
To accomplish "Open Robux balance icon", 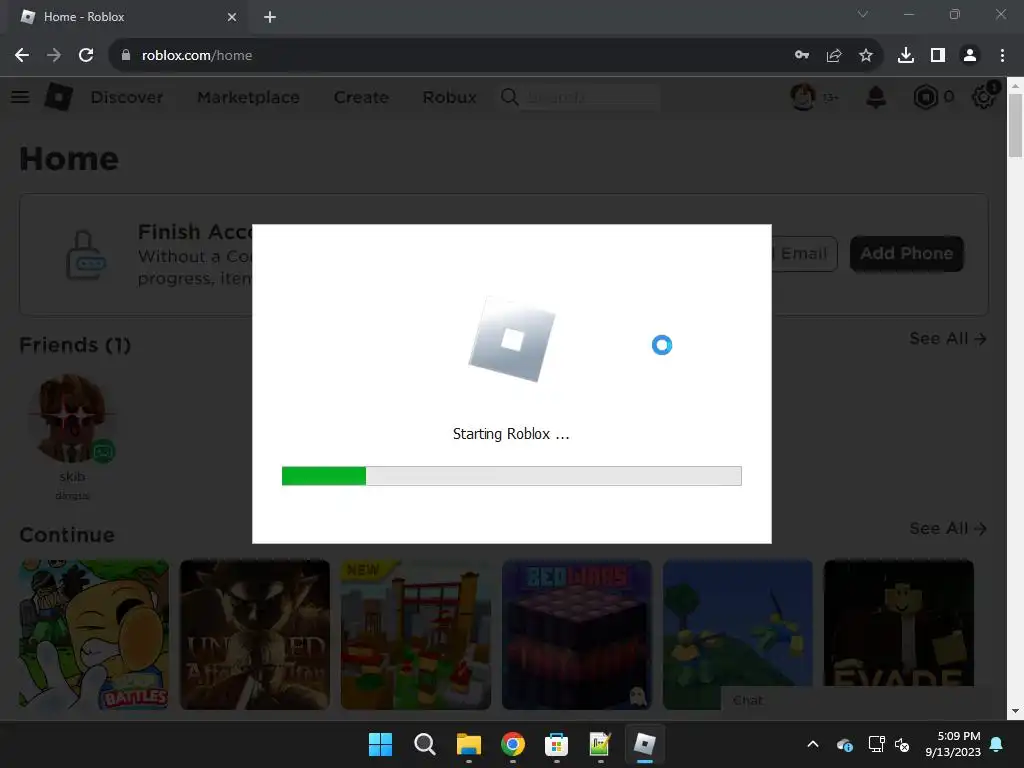I will (925, 97).
